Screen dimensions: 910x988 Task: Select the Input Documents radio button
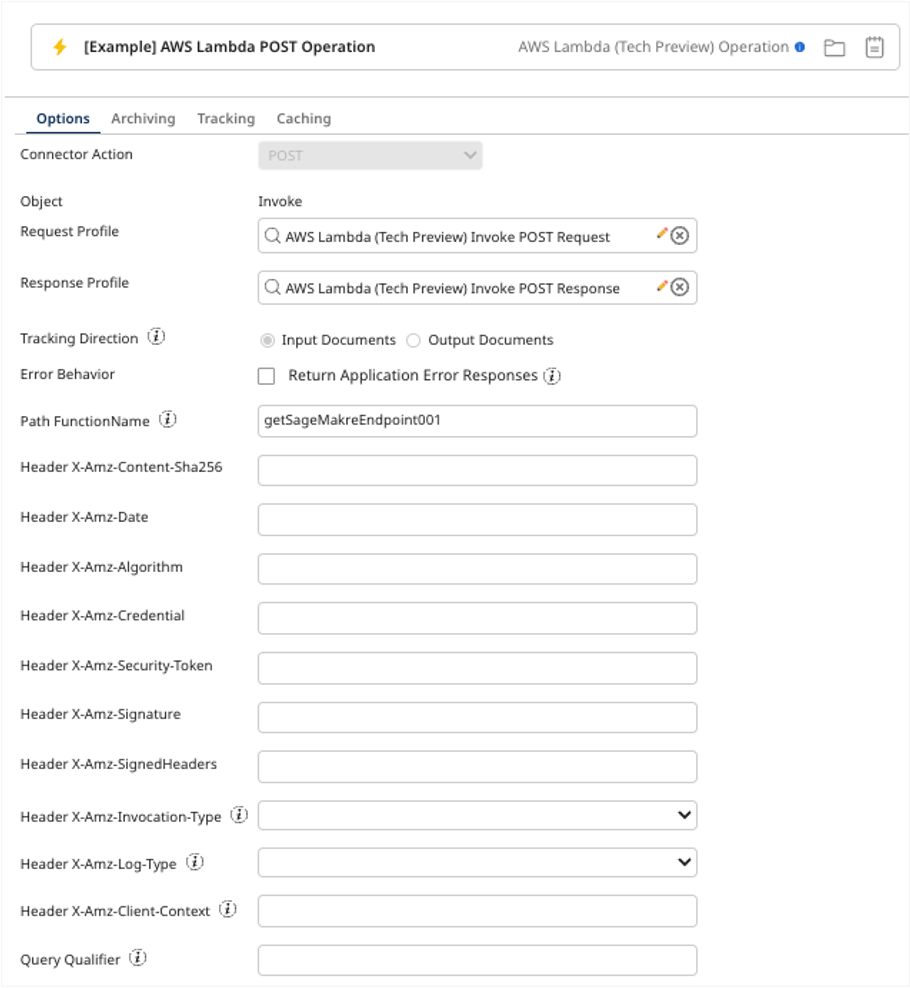[x=266, y=340]
